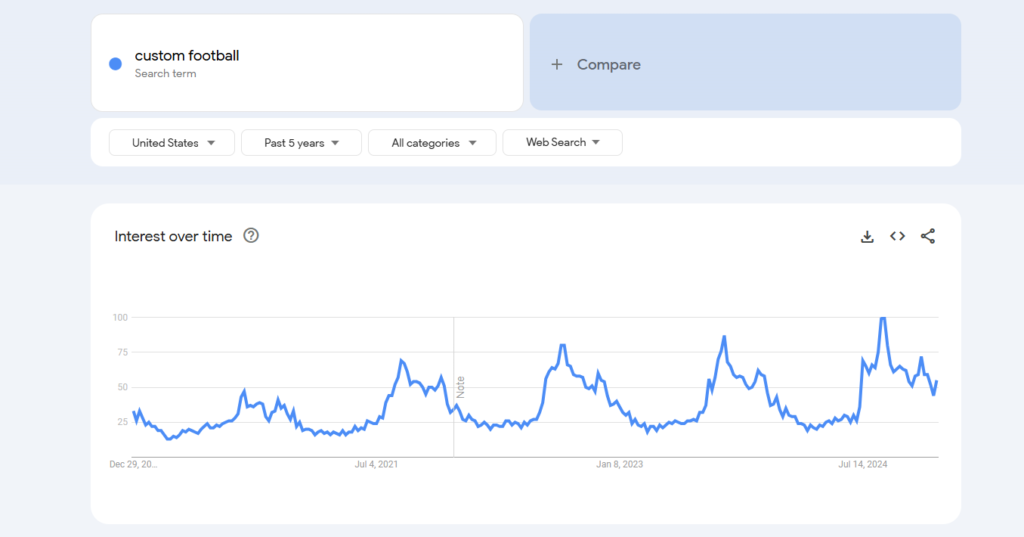
Task: Open the embed code icon
Action: tap(897, 237)
